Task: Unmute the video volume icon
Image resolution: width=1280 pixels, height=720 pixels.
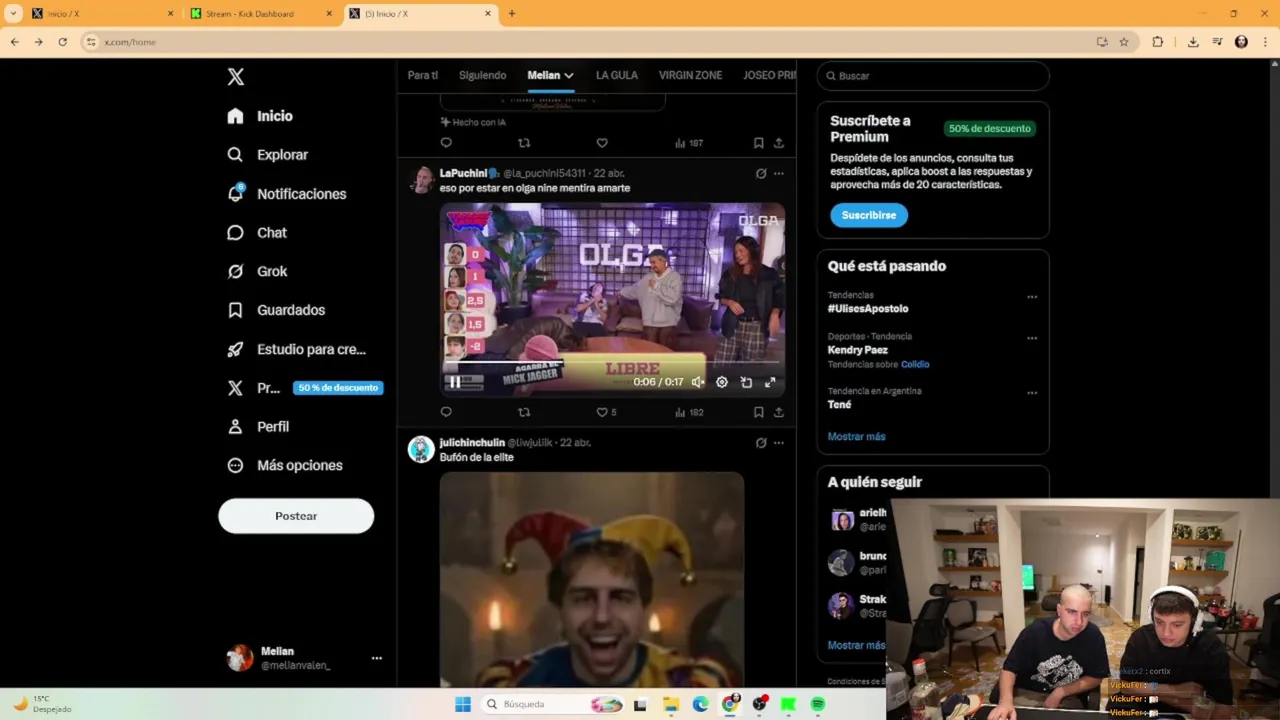Action: coord(698,382)
